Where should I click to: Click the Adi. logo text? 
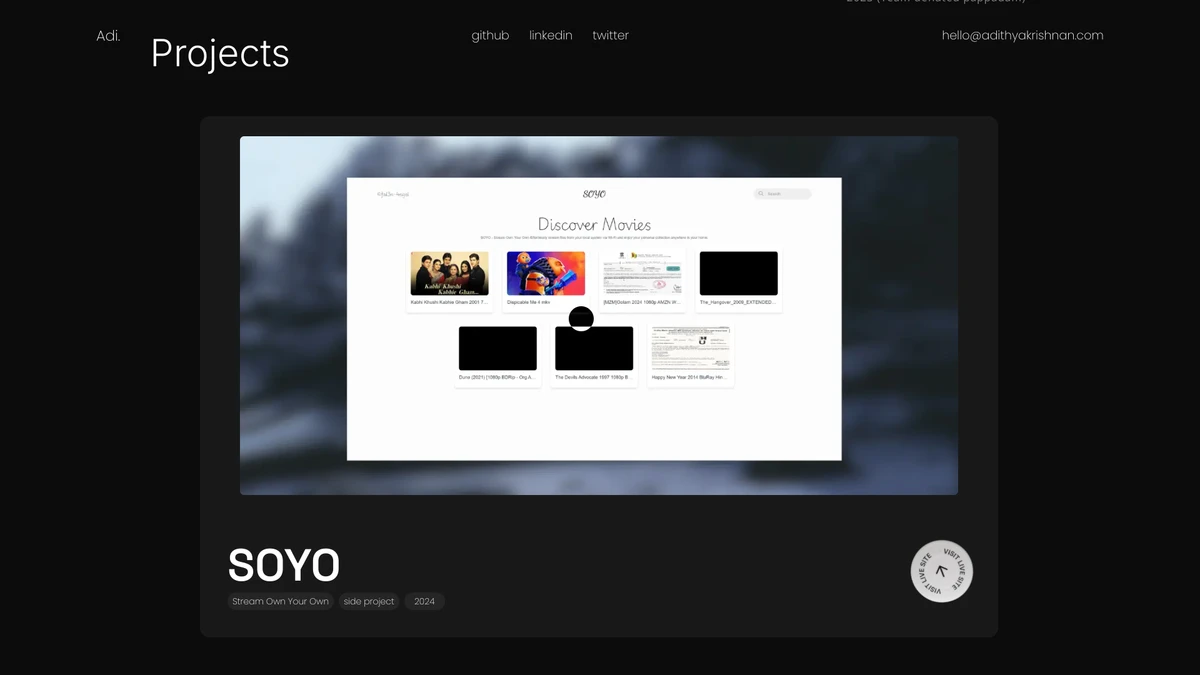pos(108,36)
